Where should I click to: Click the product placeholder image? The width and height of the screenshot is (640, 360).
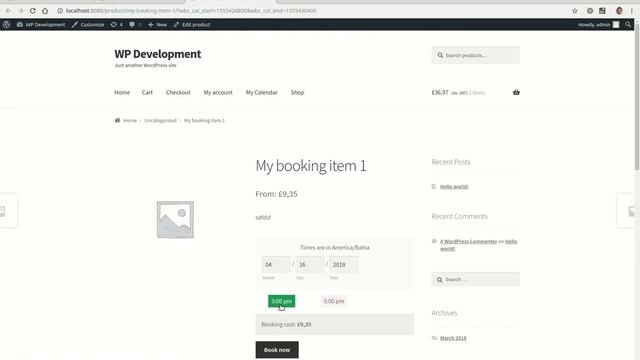[175, 220]
